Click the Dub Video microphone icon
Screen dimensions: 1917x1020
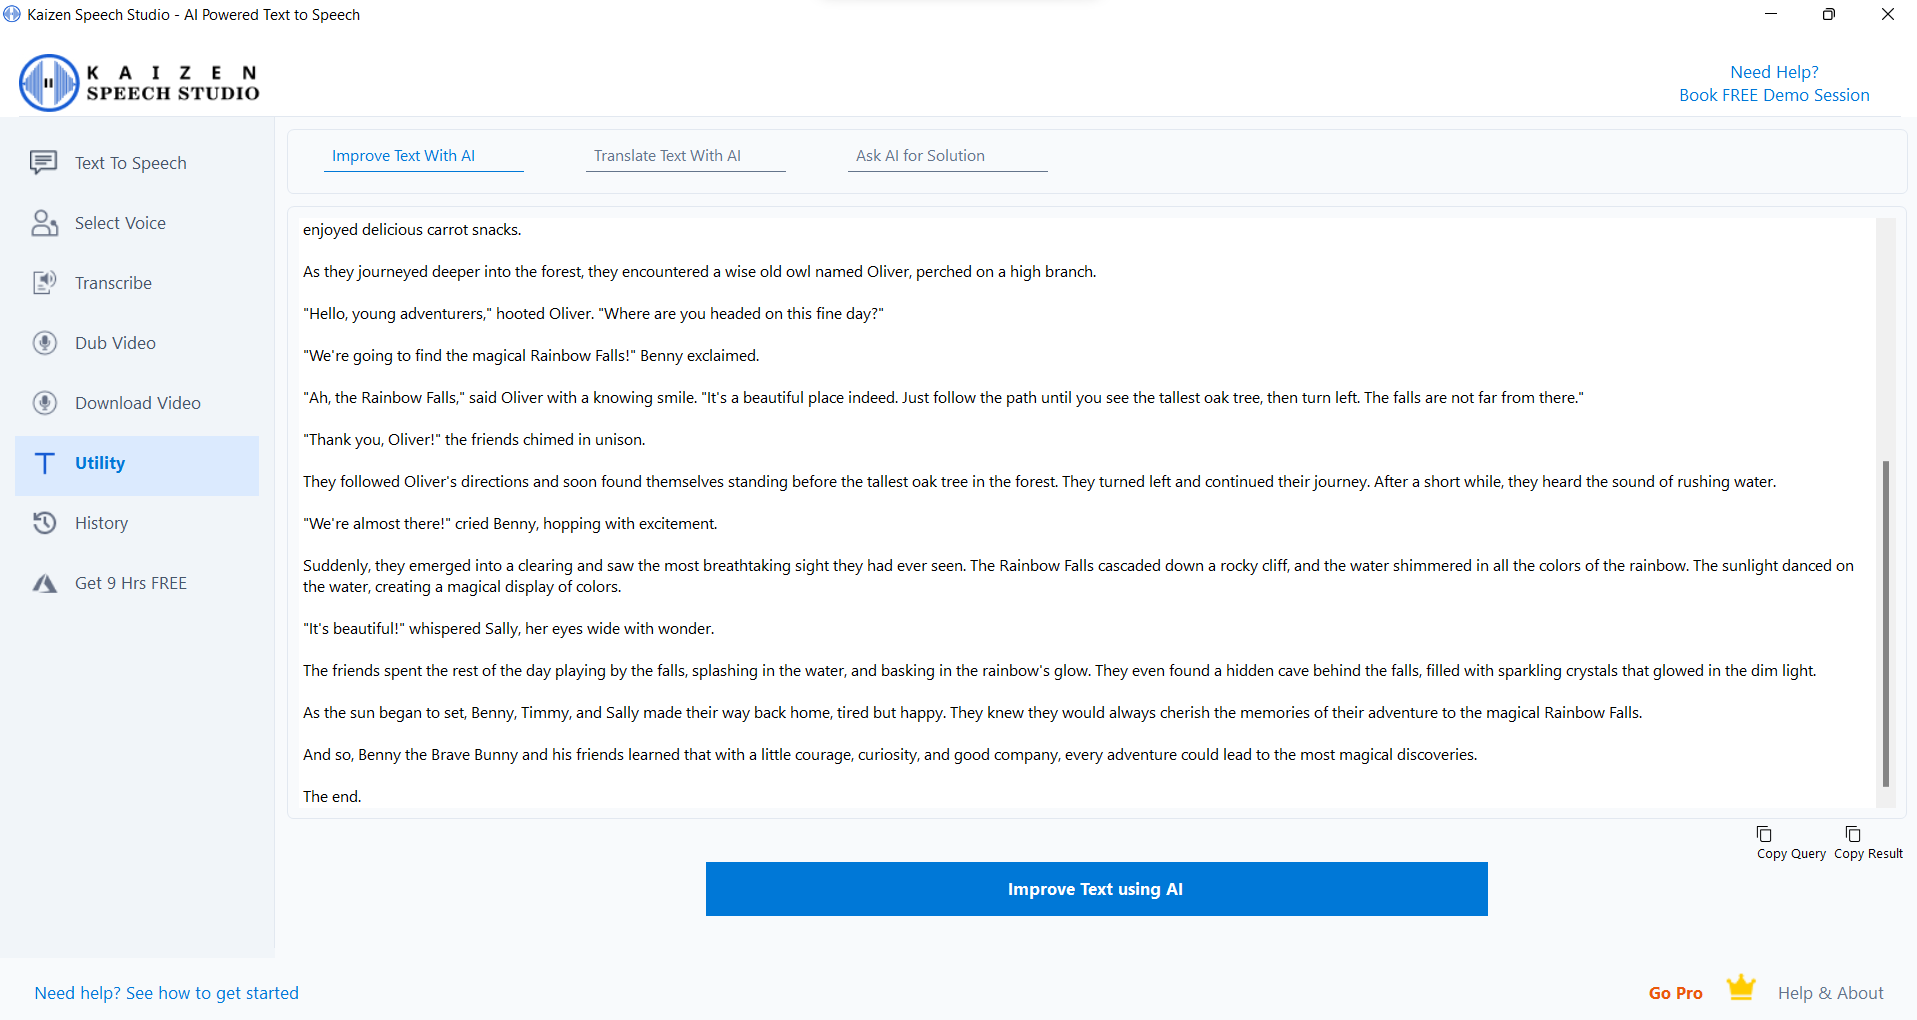pos(44,343)
